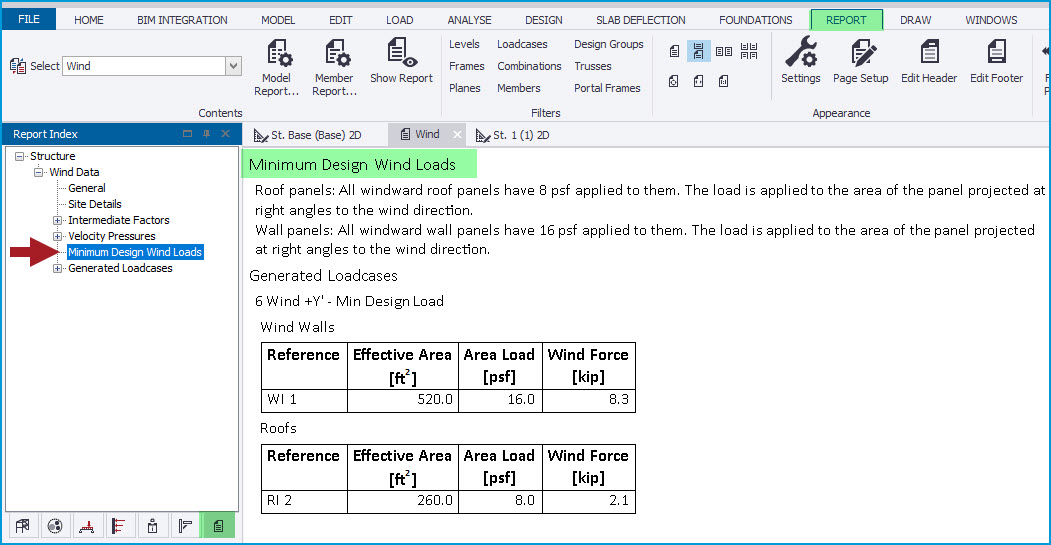1051x545 pixels.
Task: Open the Select report dropdown
Action: tap(233, 66)
